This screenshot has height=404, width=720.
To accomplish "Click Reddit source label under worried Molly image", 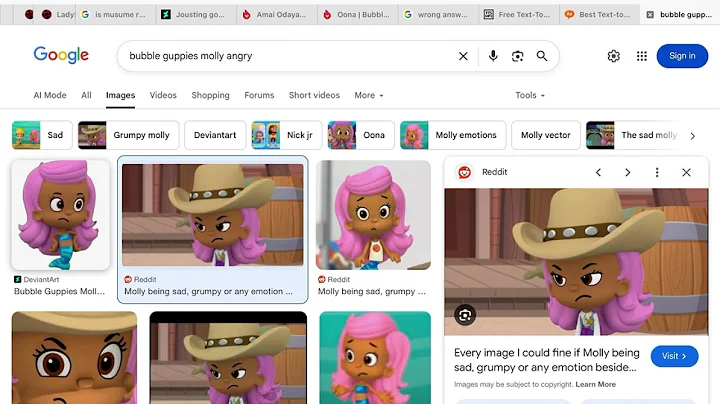I will tap(334, 280).
